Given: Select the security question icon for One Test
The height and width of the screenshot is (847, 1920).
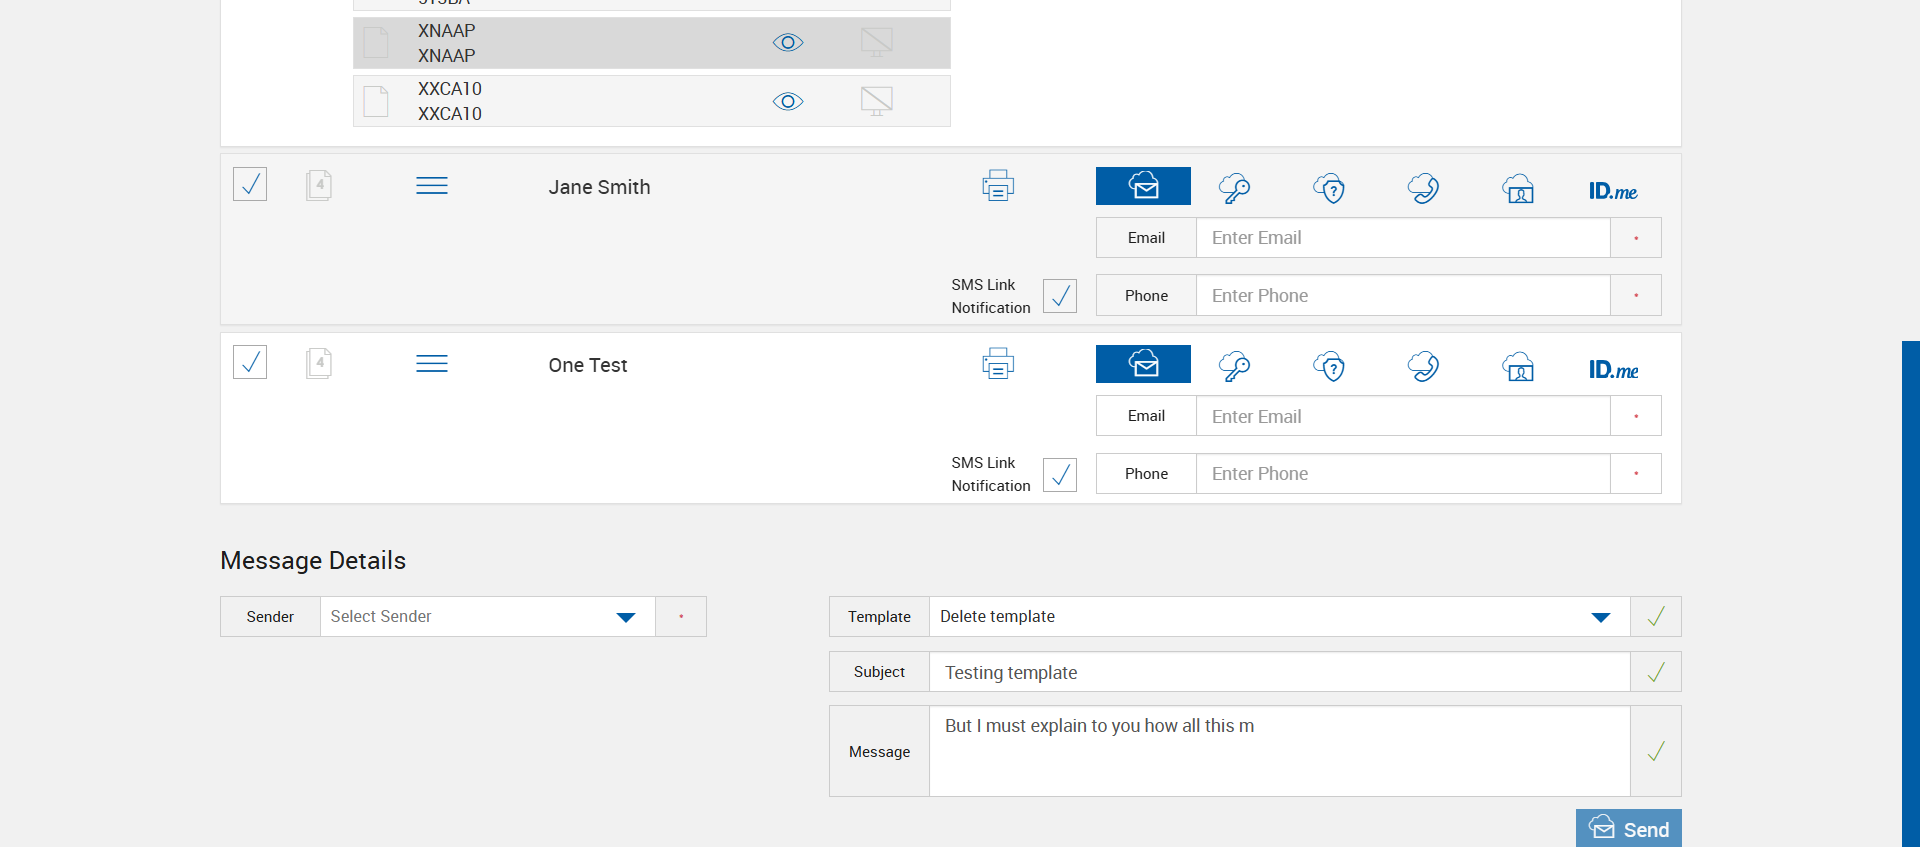Looking at the screenshot, I should 1329,367.
